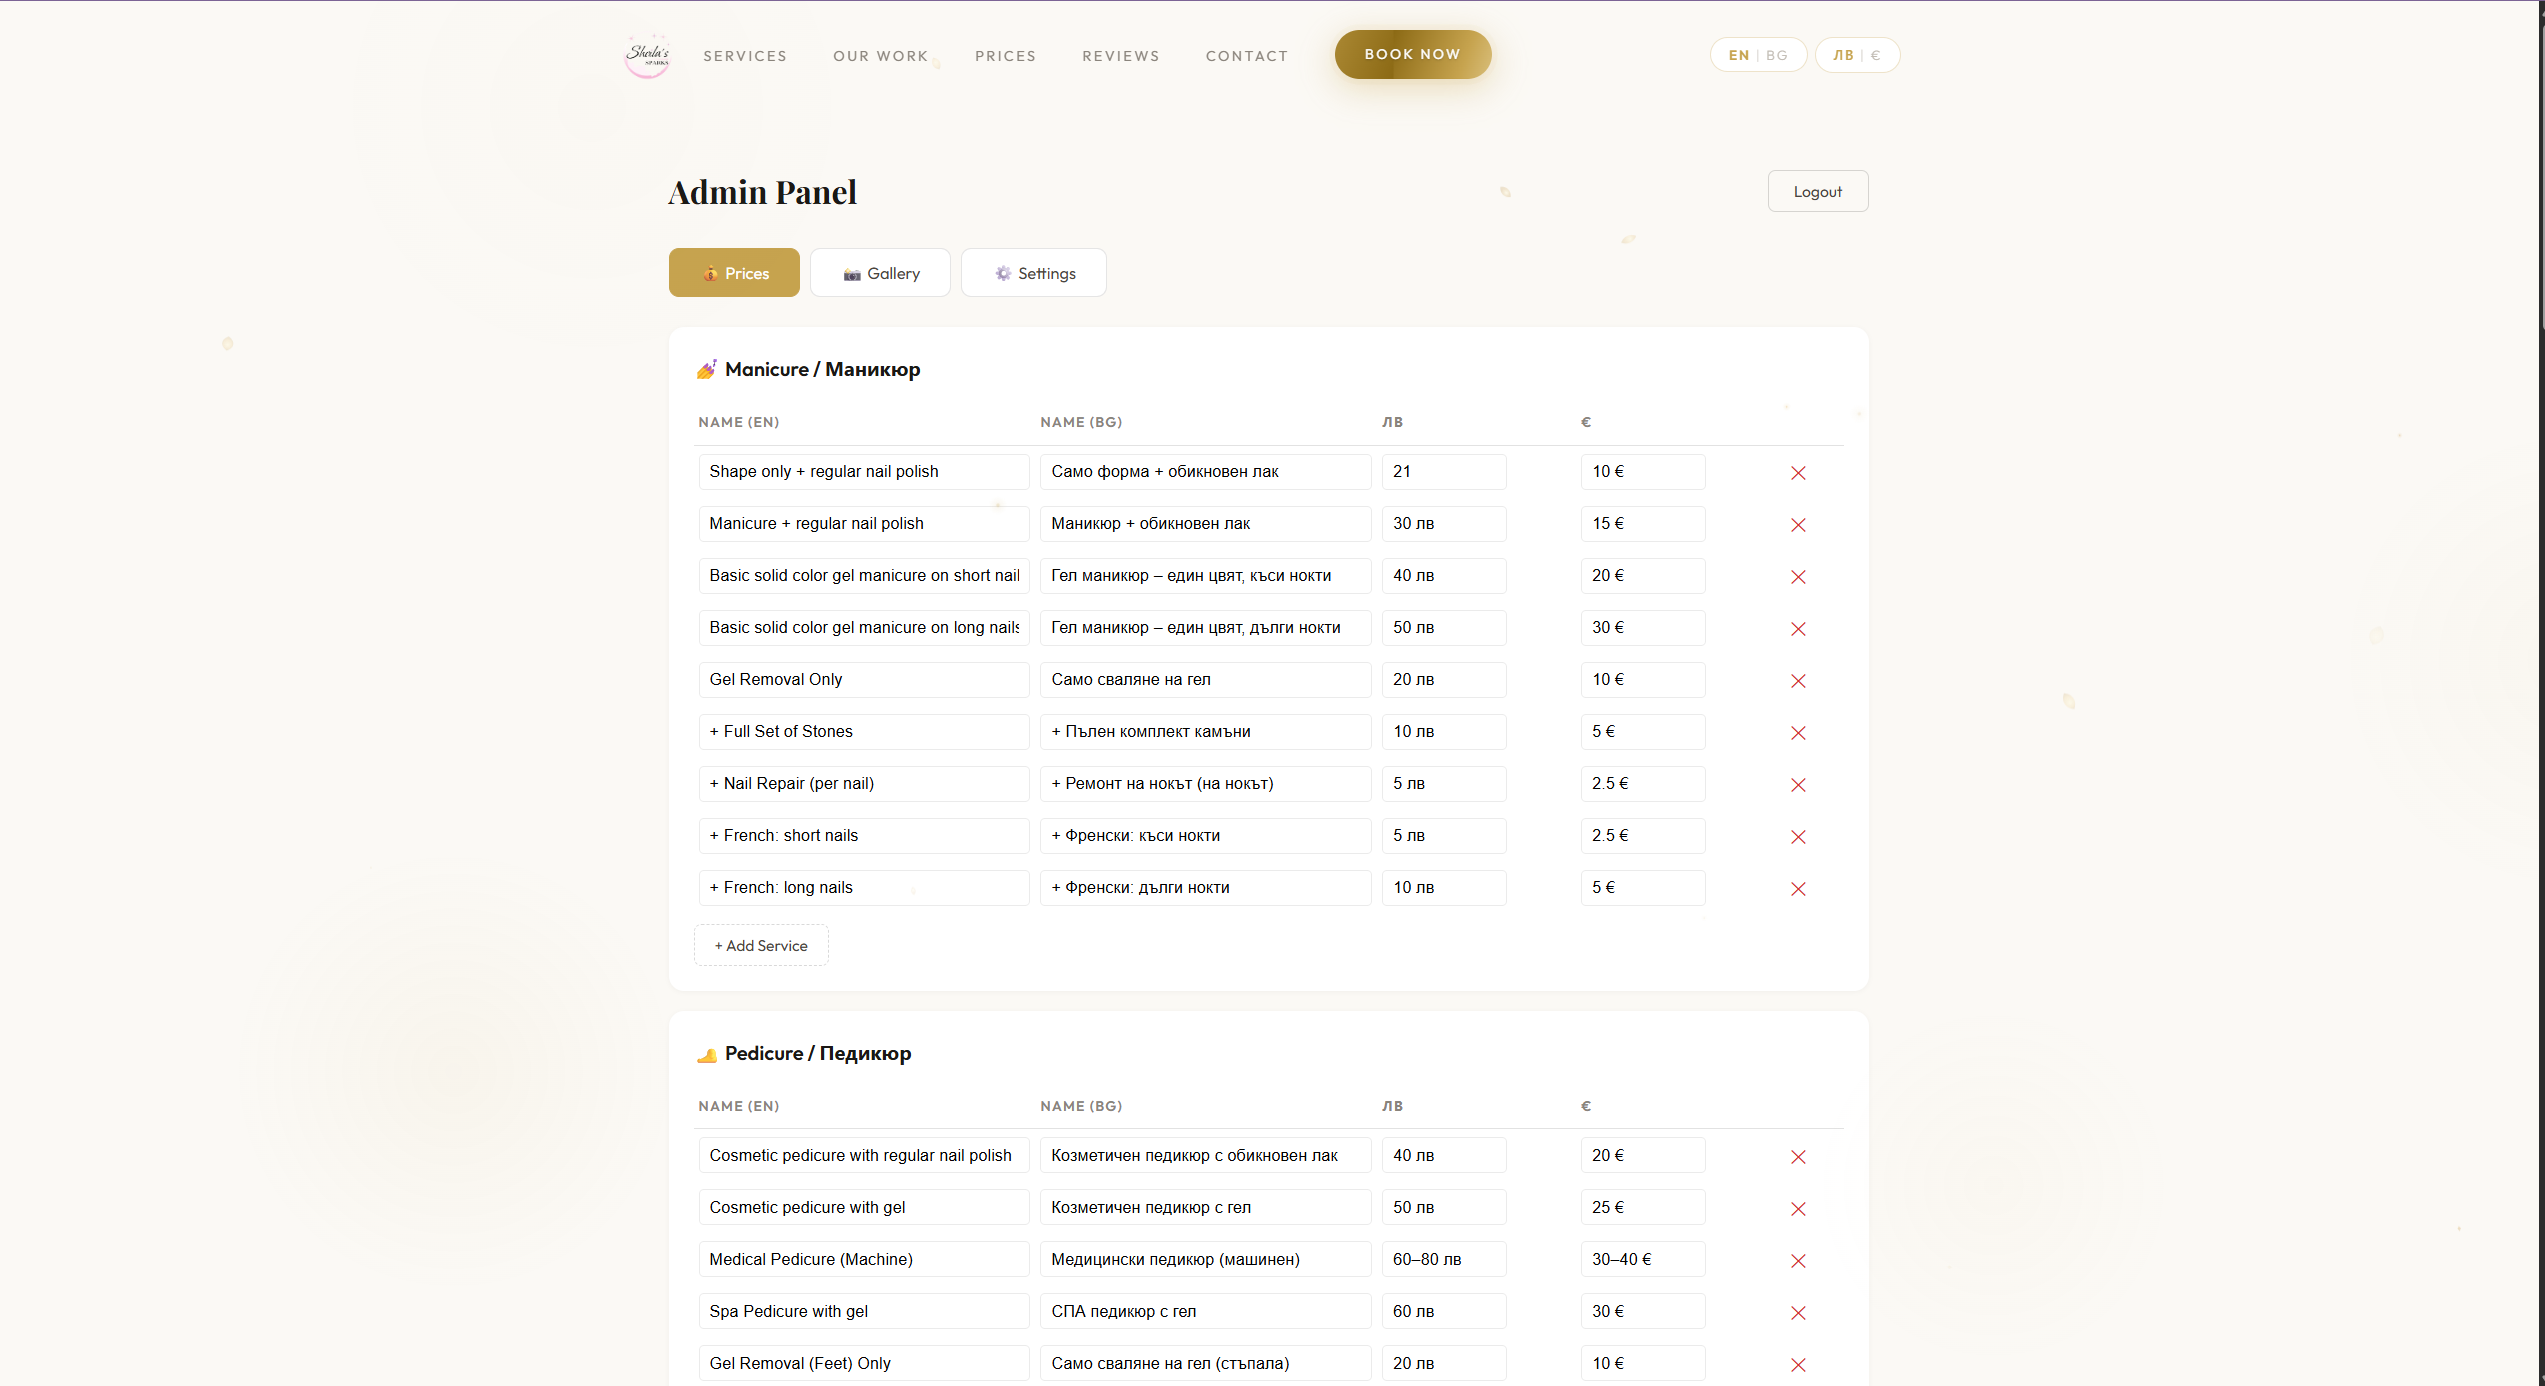Switch currency display to euro

tap(1876, 55)
